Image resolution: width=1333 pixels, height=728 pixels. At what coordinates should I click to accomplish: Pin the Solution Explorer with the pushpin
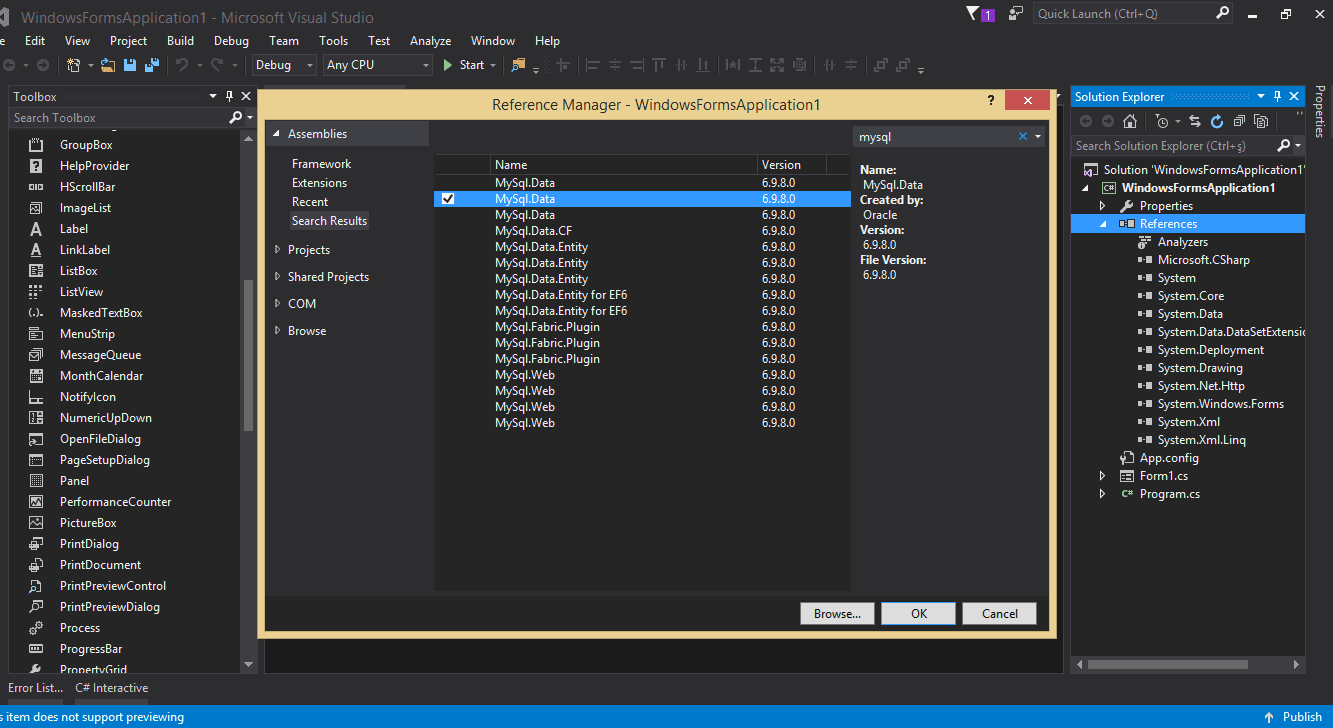pos(1277,96)
